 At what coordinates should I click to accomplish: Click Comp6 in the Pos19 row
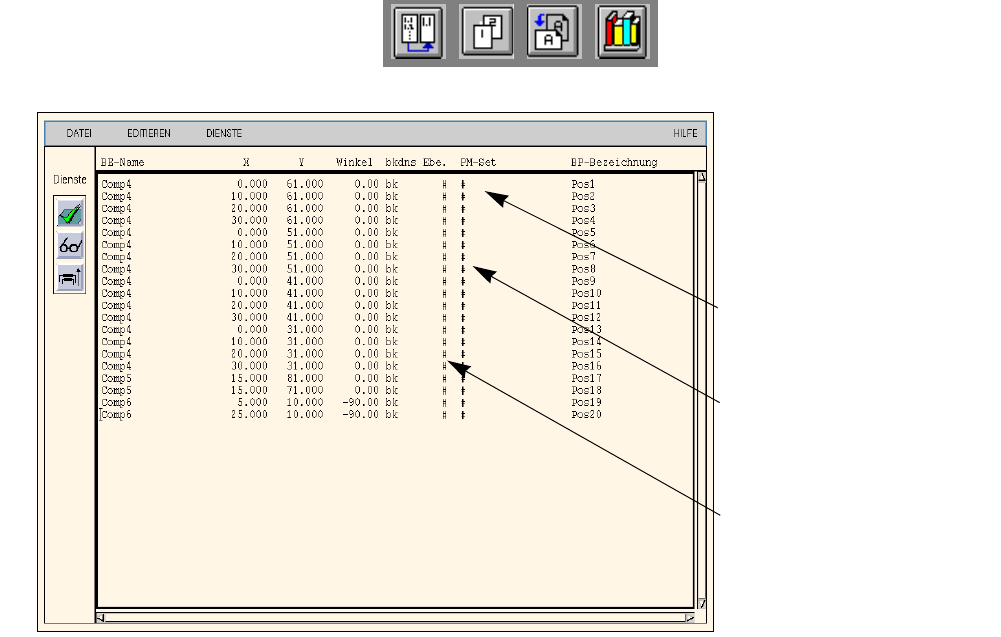tap(116, 403)
